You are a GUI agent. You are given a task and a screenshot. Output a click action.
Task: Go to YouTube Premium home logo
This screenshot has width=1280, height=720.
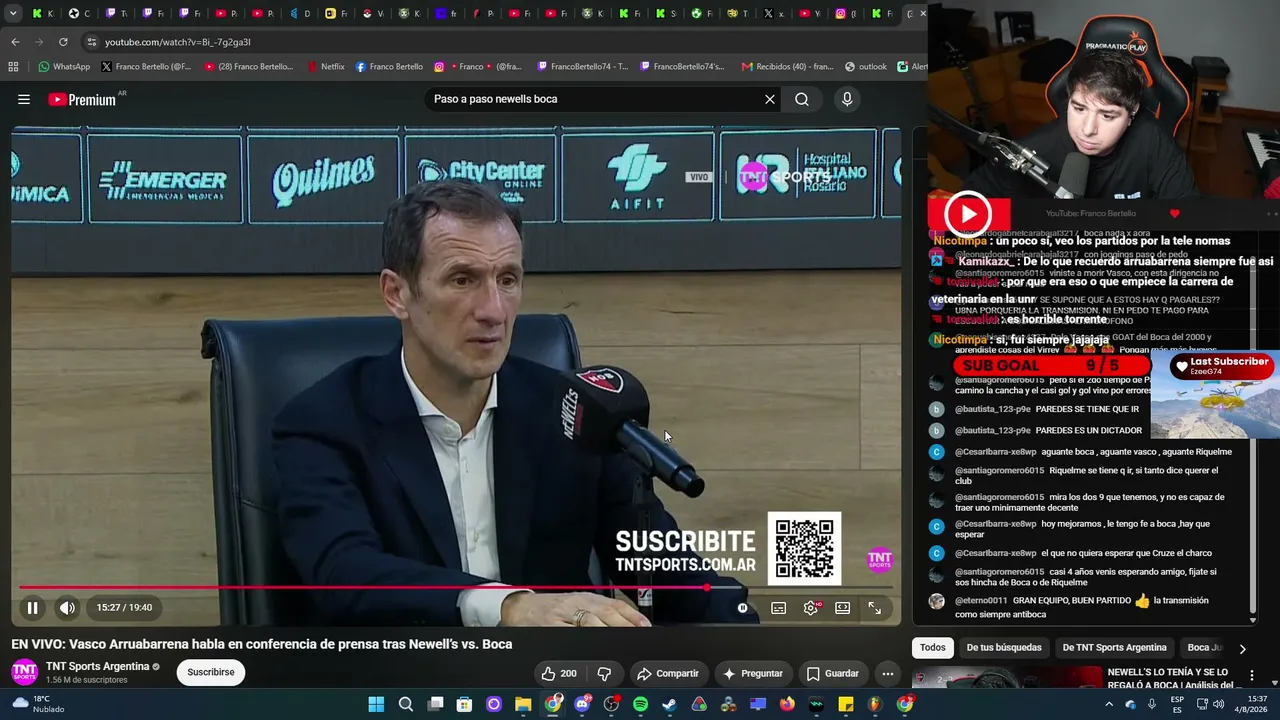point(82,99)
